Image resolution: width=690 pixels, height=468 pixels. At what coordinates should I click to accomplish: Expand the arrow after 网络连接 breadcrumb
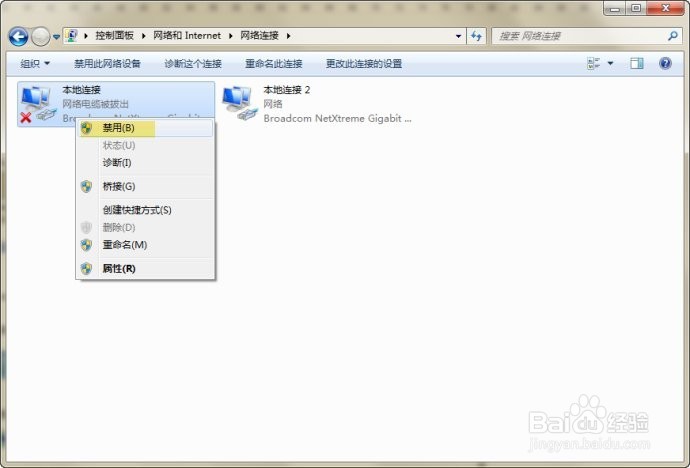pos(288,36)
